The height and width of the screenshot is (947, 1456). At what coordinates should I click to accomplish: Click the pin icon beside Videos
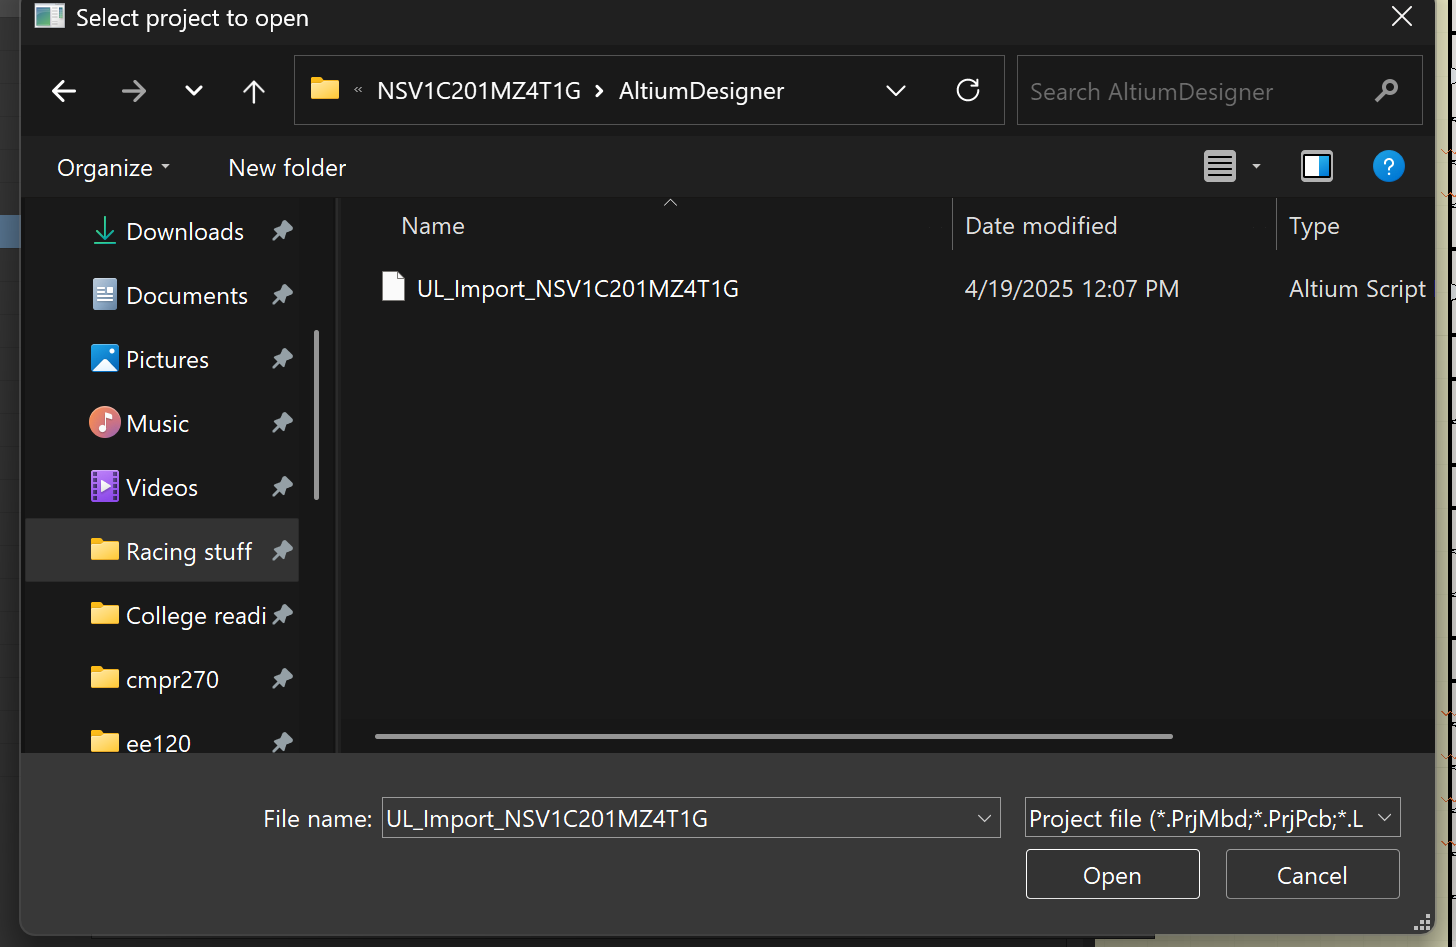[282, 487]
